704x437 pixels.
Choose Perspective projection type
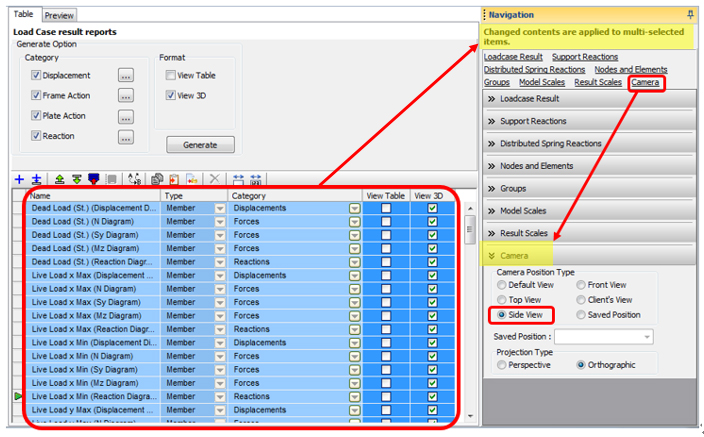pyautogui.click(x=502, y=365)
